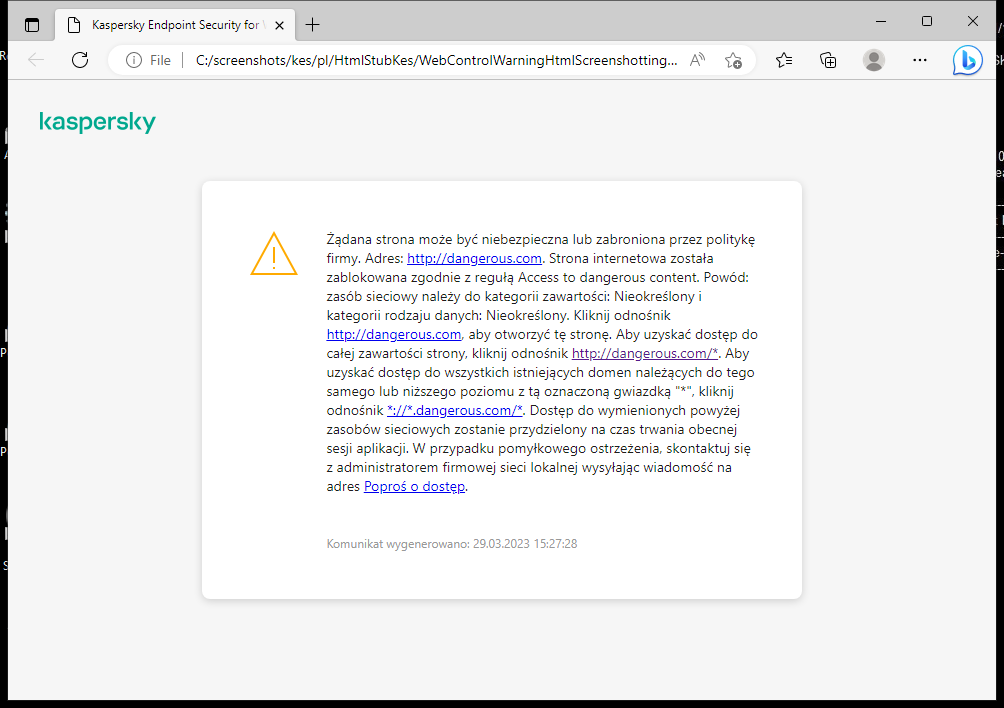
Task: Click the yellow warning triangle icon
Action: [274, 256]
